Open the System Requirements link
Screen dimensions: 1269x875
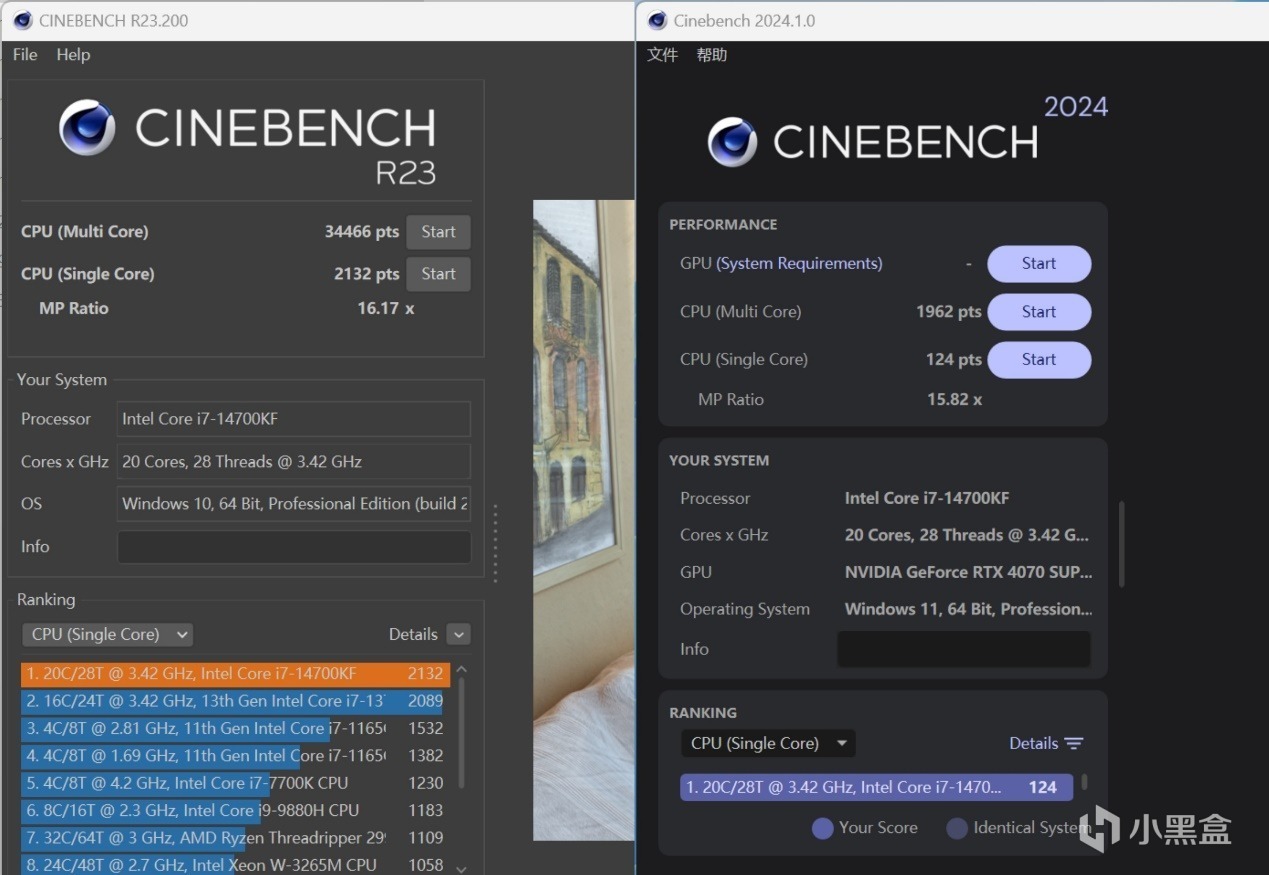tap(799, 264)
